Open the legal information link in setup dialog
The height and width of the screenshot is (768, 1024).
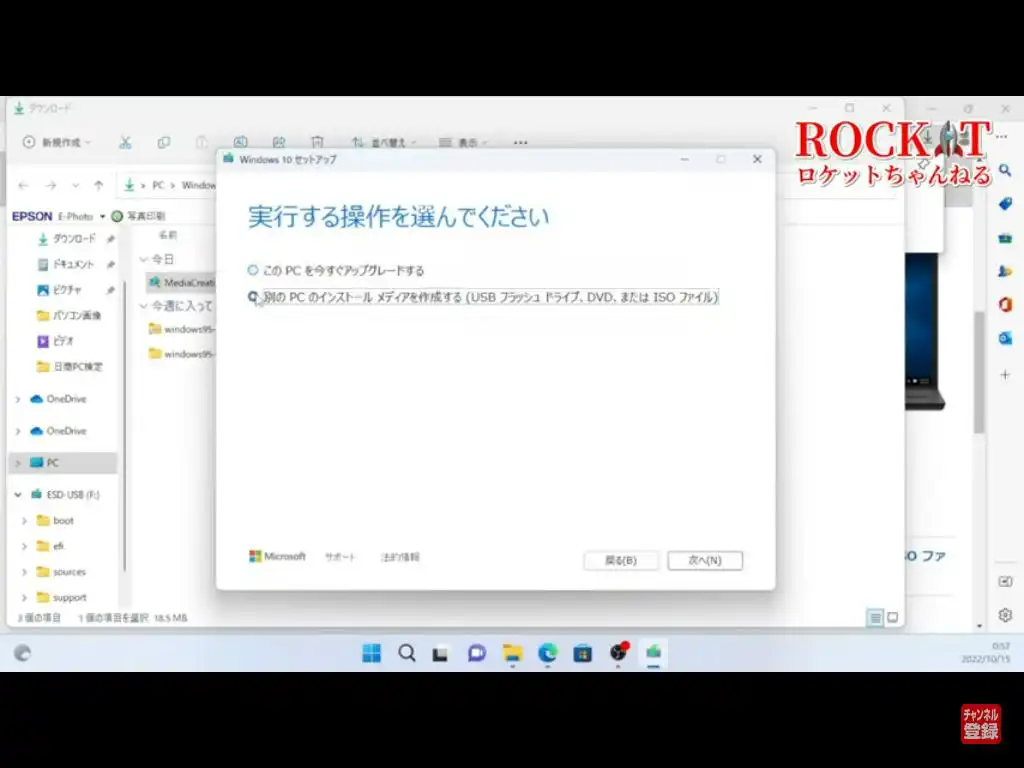(x=400, y=557)
